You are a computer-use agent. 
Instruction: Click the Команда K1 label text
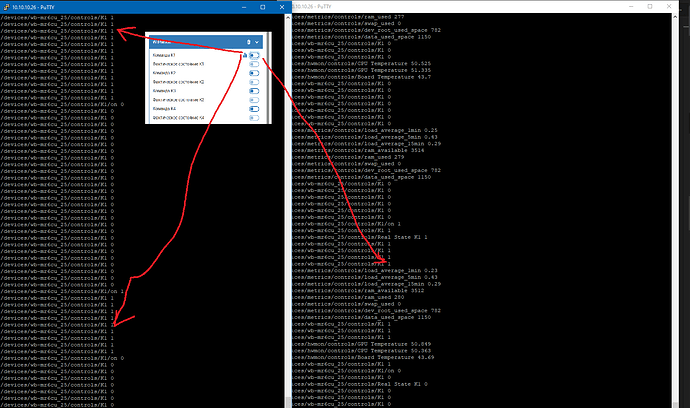[162, 56]
